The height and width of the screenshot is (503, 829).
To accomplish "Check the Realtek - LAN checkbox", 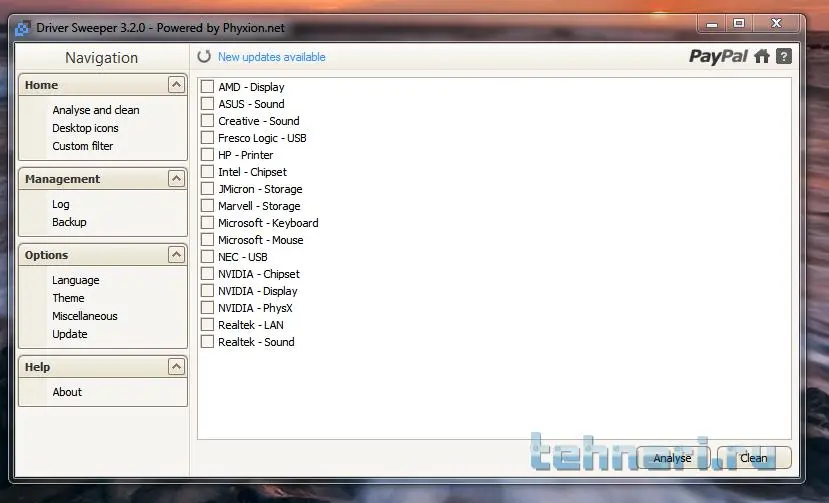I will tap(207, 324).
